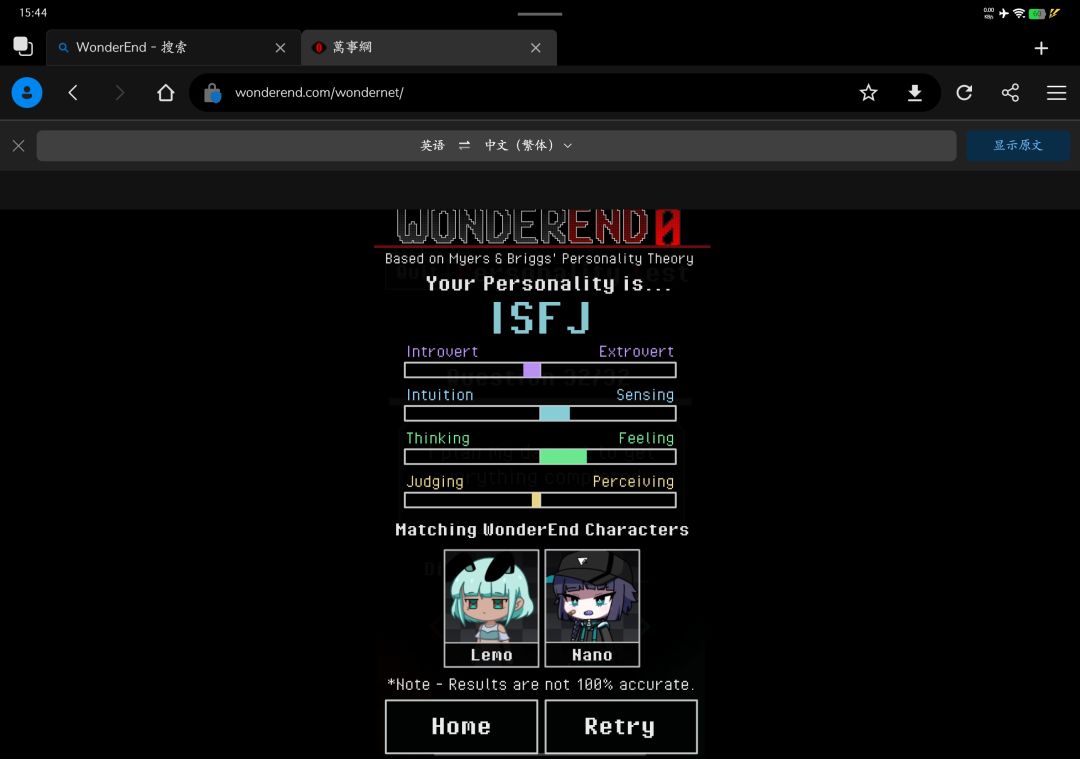The width and height of the screenshot is (1080, 759).
Task: Open a new browser tab
Action: click(x=1041, y=48)
